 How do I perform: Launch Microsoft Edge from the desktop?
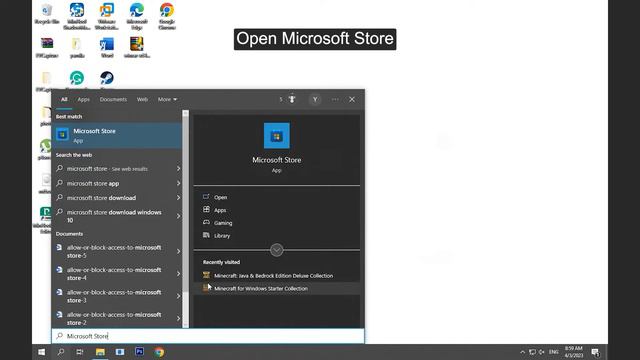(137, 16)
